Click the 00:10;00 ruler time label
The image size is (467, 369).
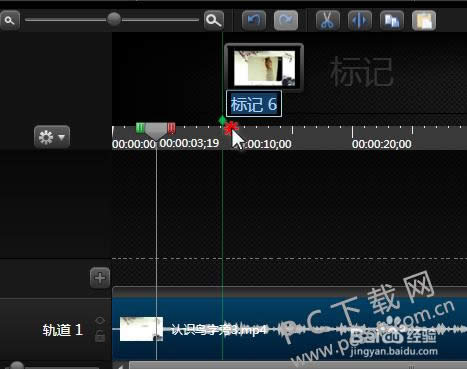tap(268, 144)
